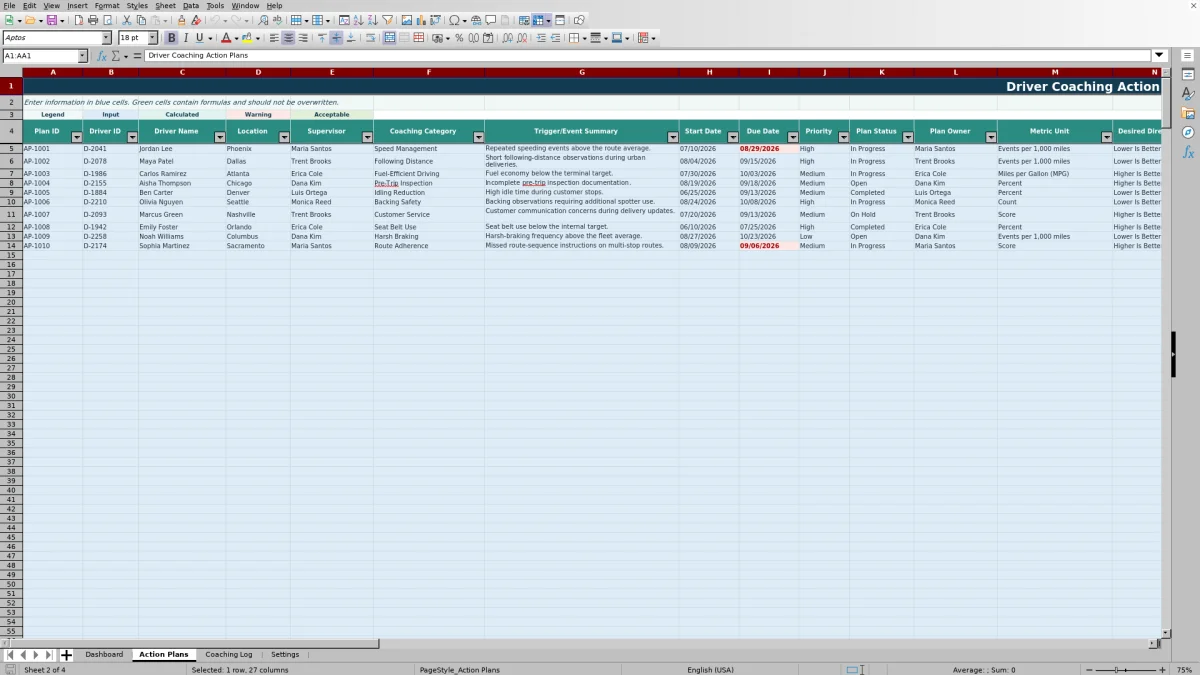Click the Insert Special Character omega icon

[455, 20]
